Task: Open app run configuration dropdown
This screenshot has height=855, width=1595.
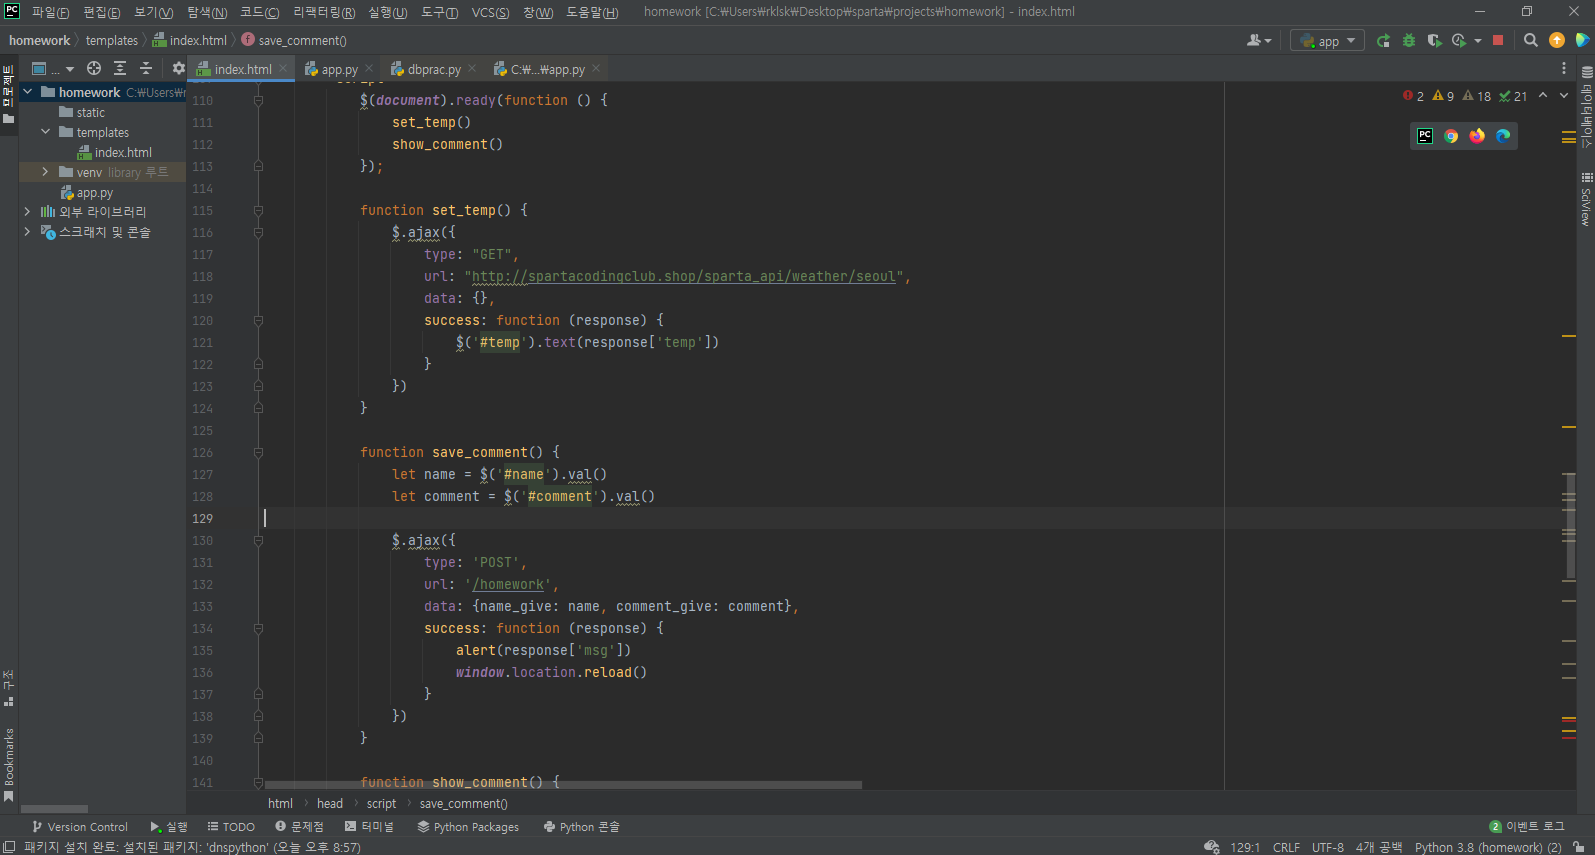Action: click(x=1327, y=41)
